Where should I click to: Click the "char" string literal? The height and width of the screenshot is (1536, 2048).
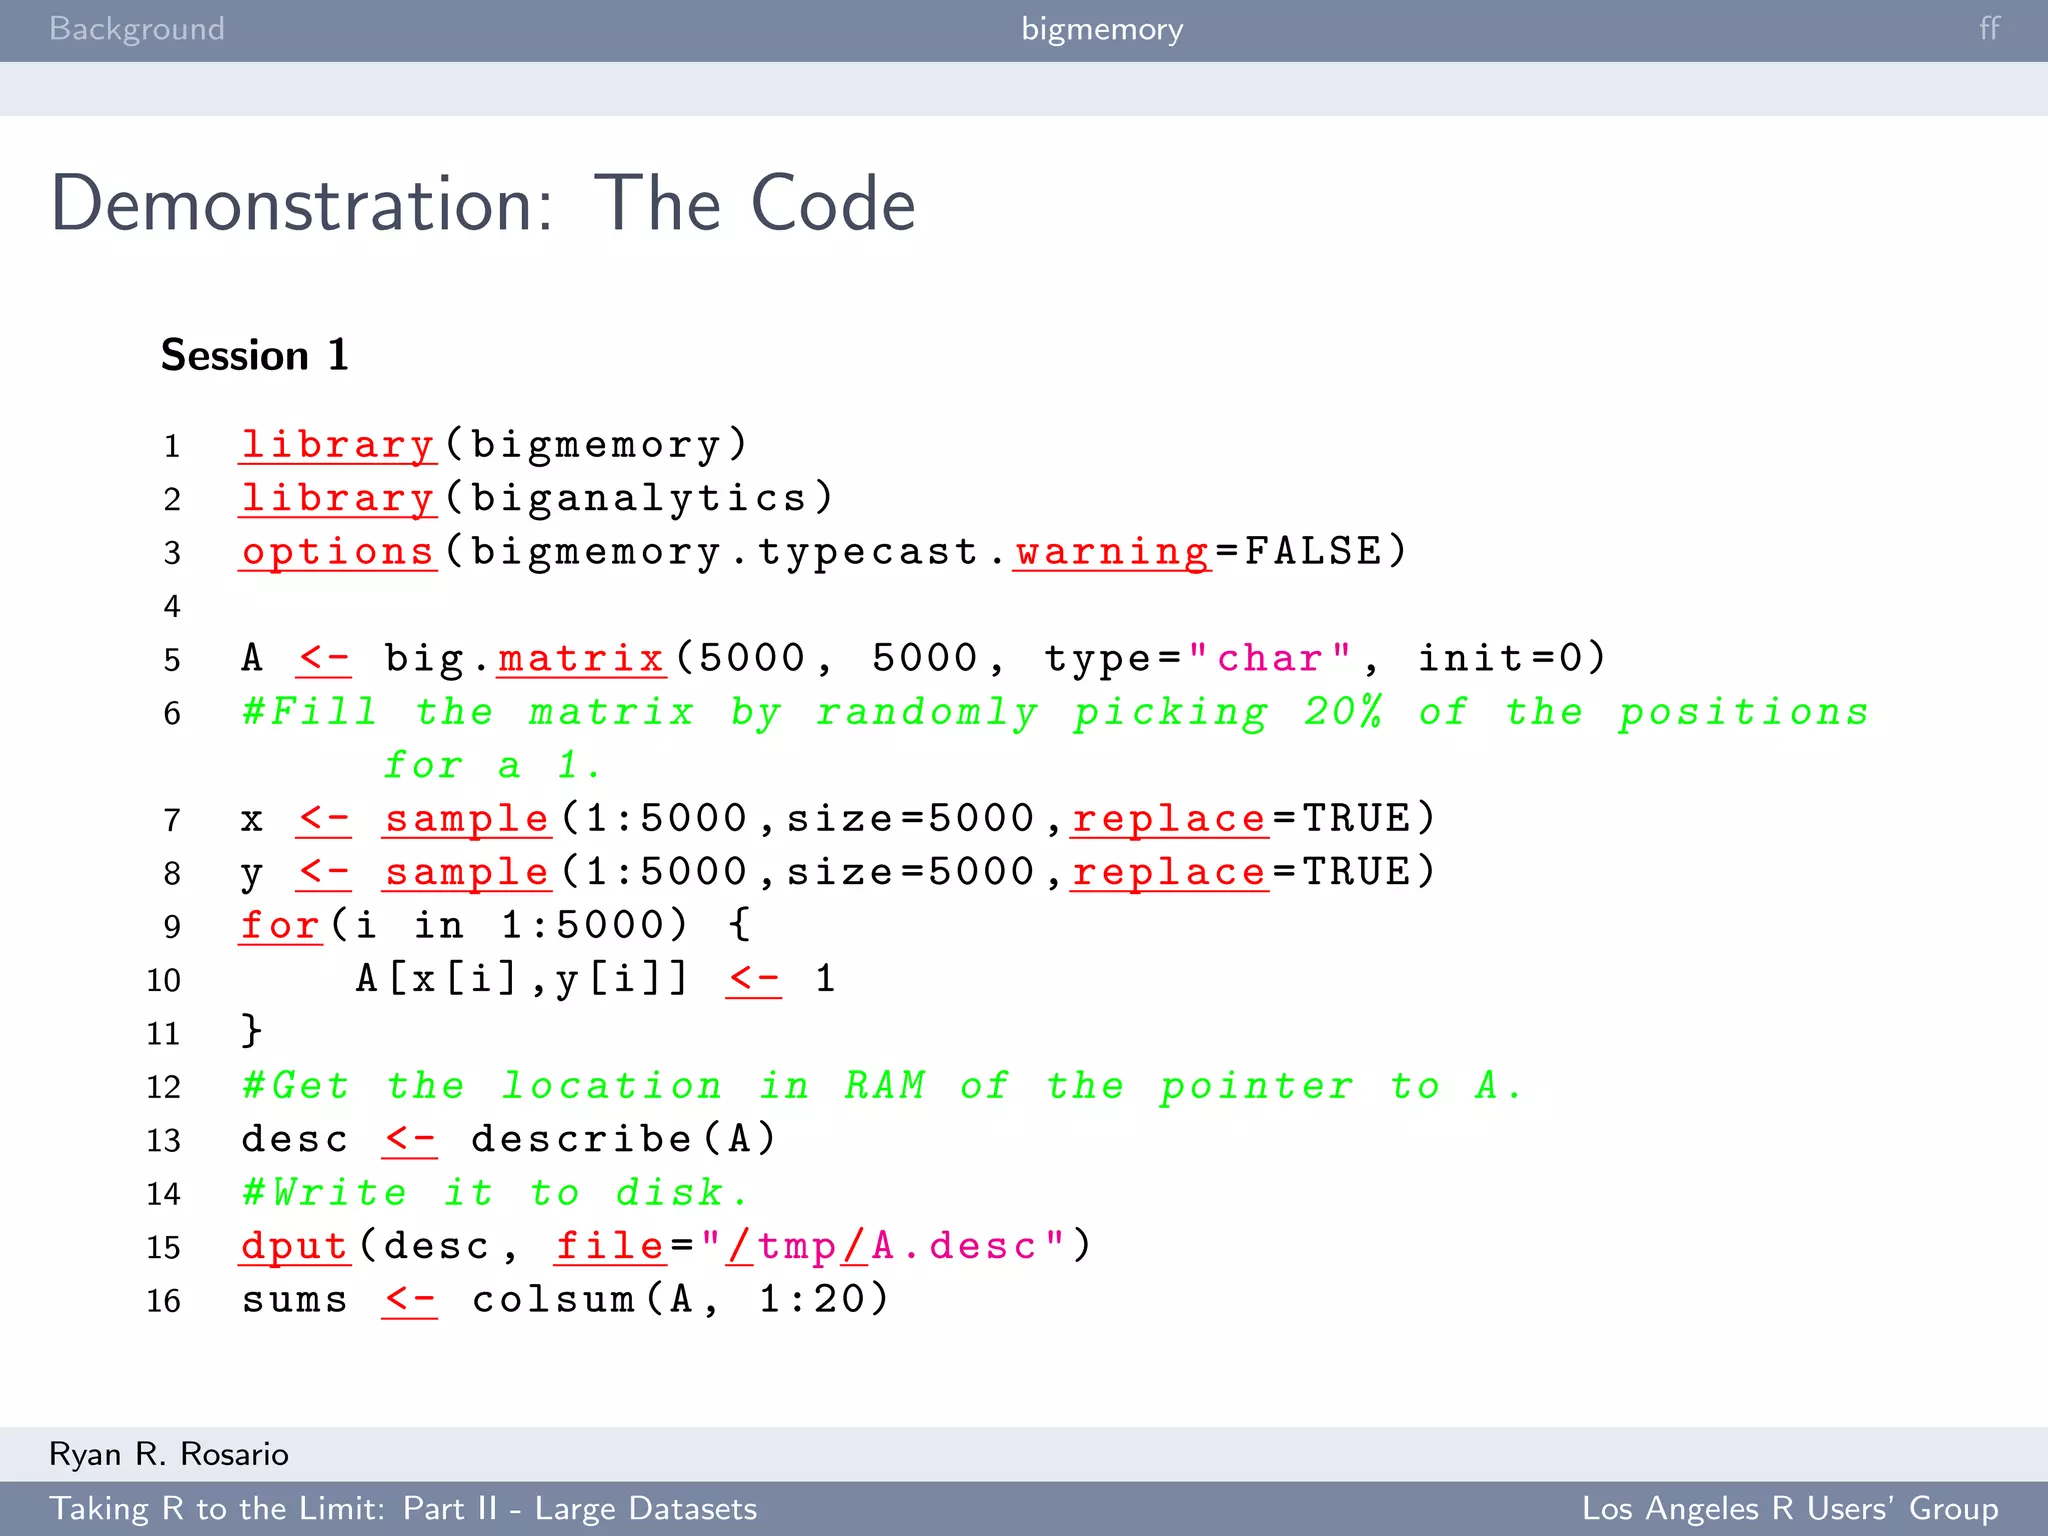[x=1270, y=658]
